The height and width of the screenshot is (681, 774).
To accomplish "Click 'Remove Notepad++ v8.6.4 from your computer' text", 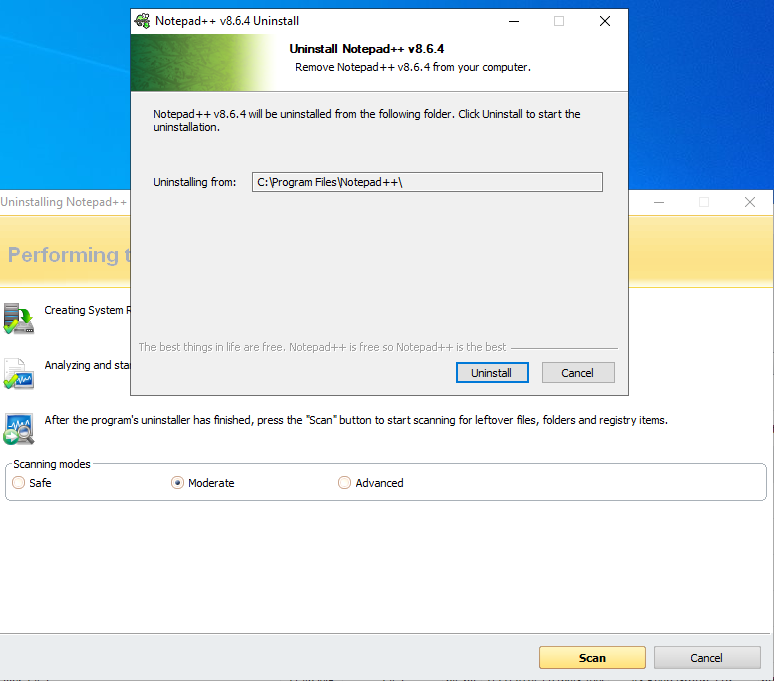I will [413, 67].
